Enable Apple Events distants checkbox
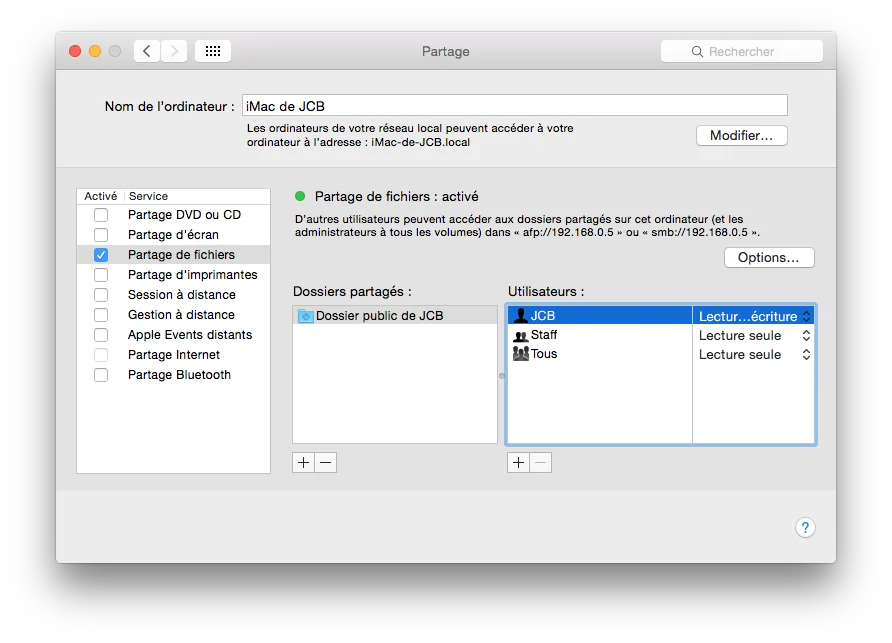This screenshot has height=643, width=892. (101, 335)
